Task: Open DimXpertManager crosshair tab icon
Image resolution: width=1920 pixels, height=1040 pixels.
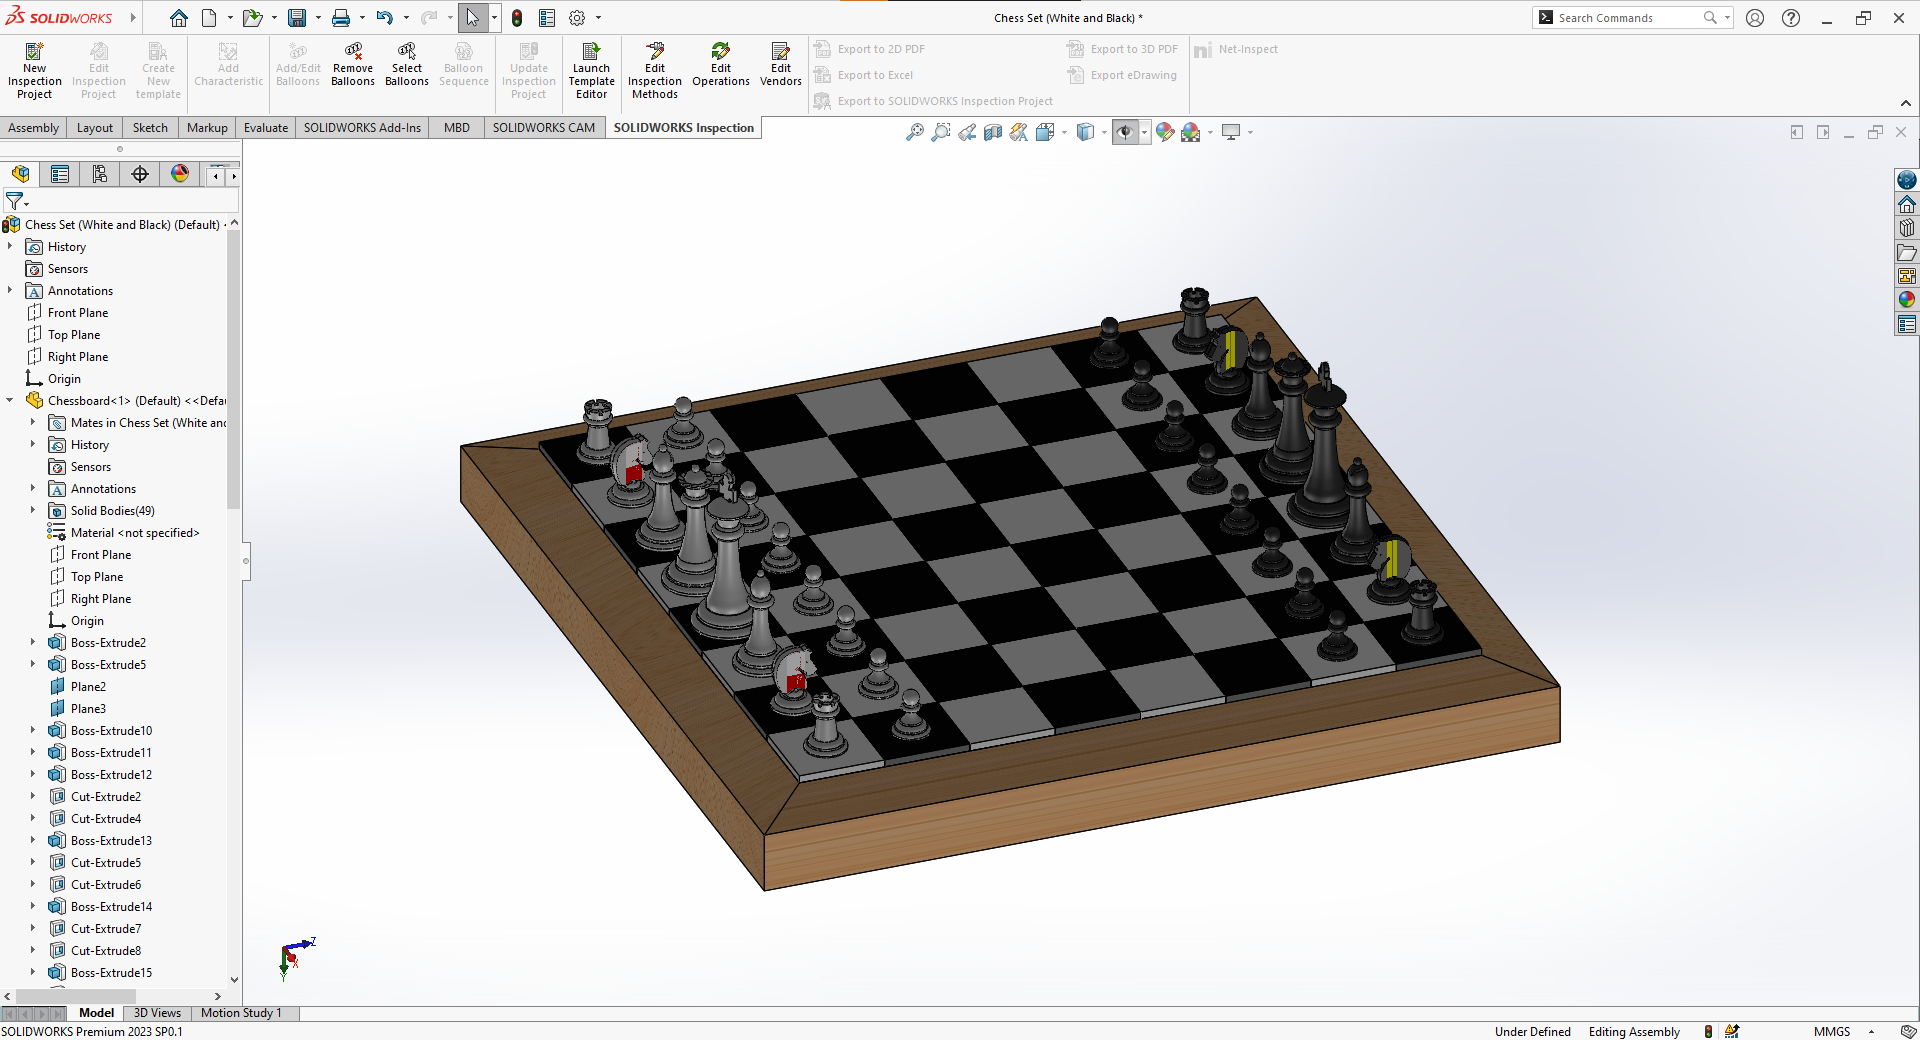Action: tap(140, 174)
